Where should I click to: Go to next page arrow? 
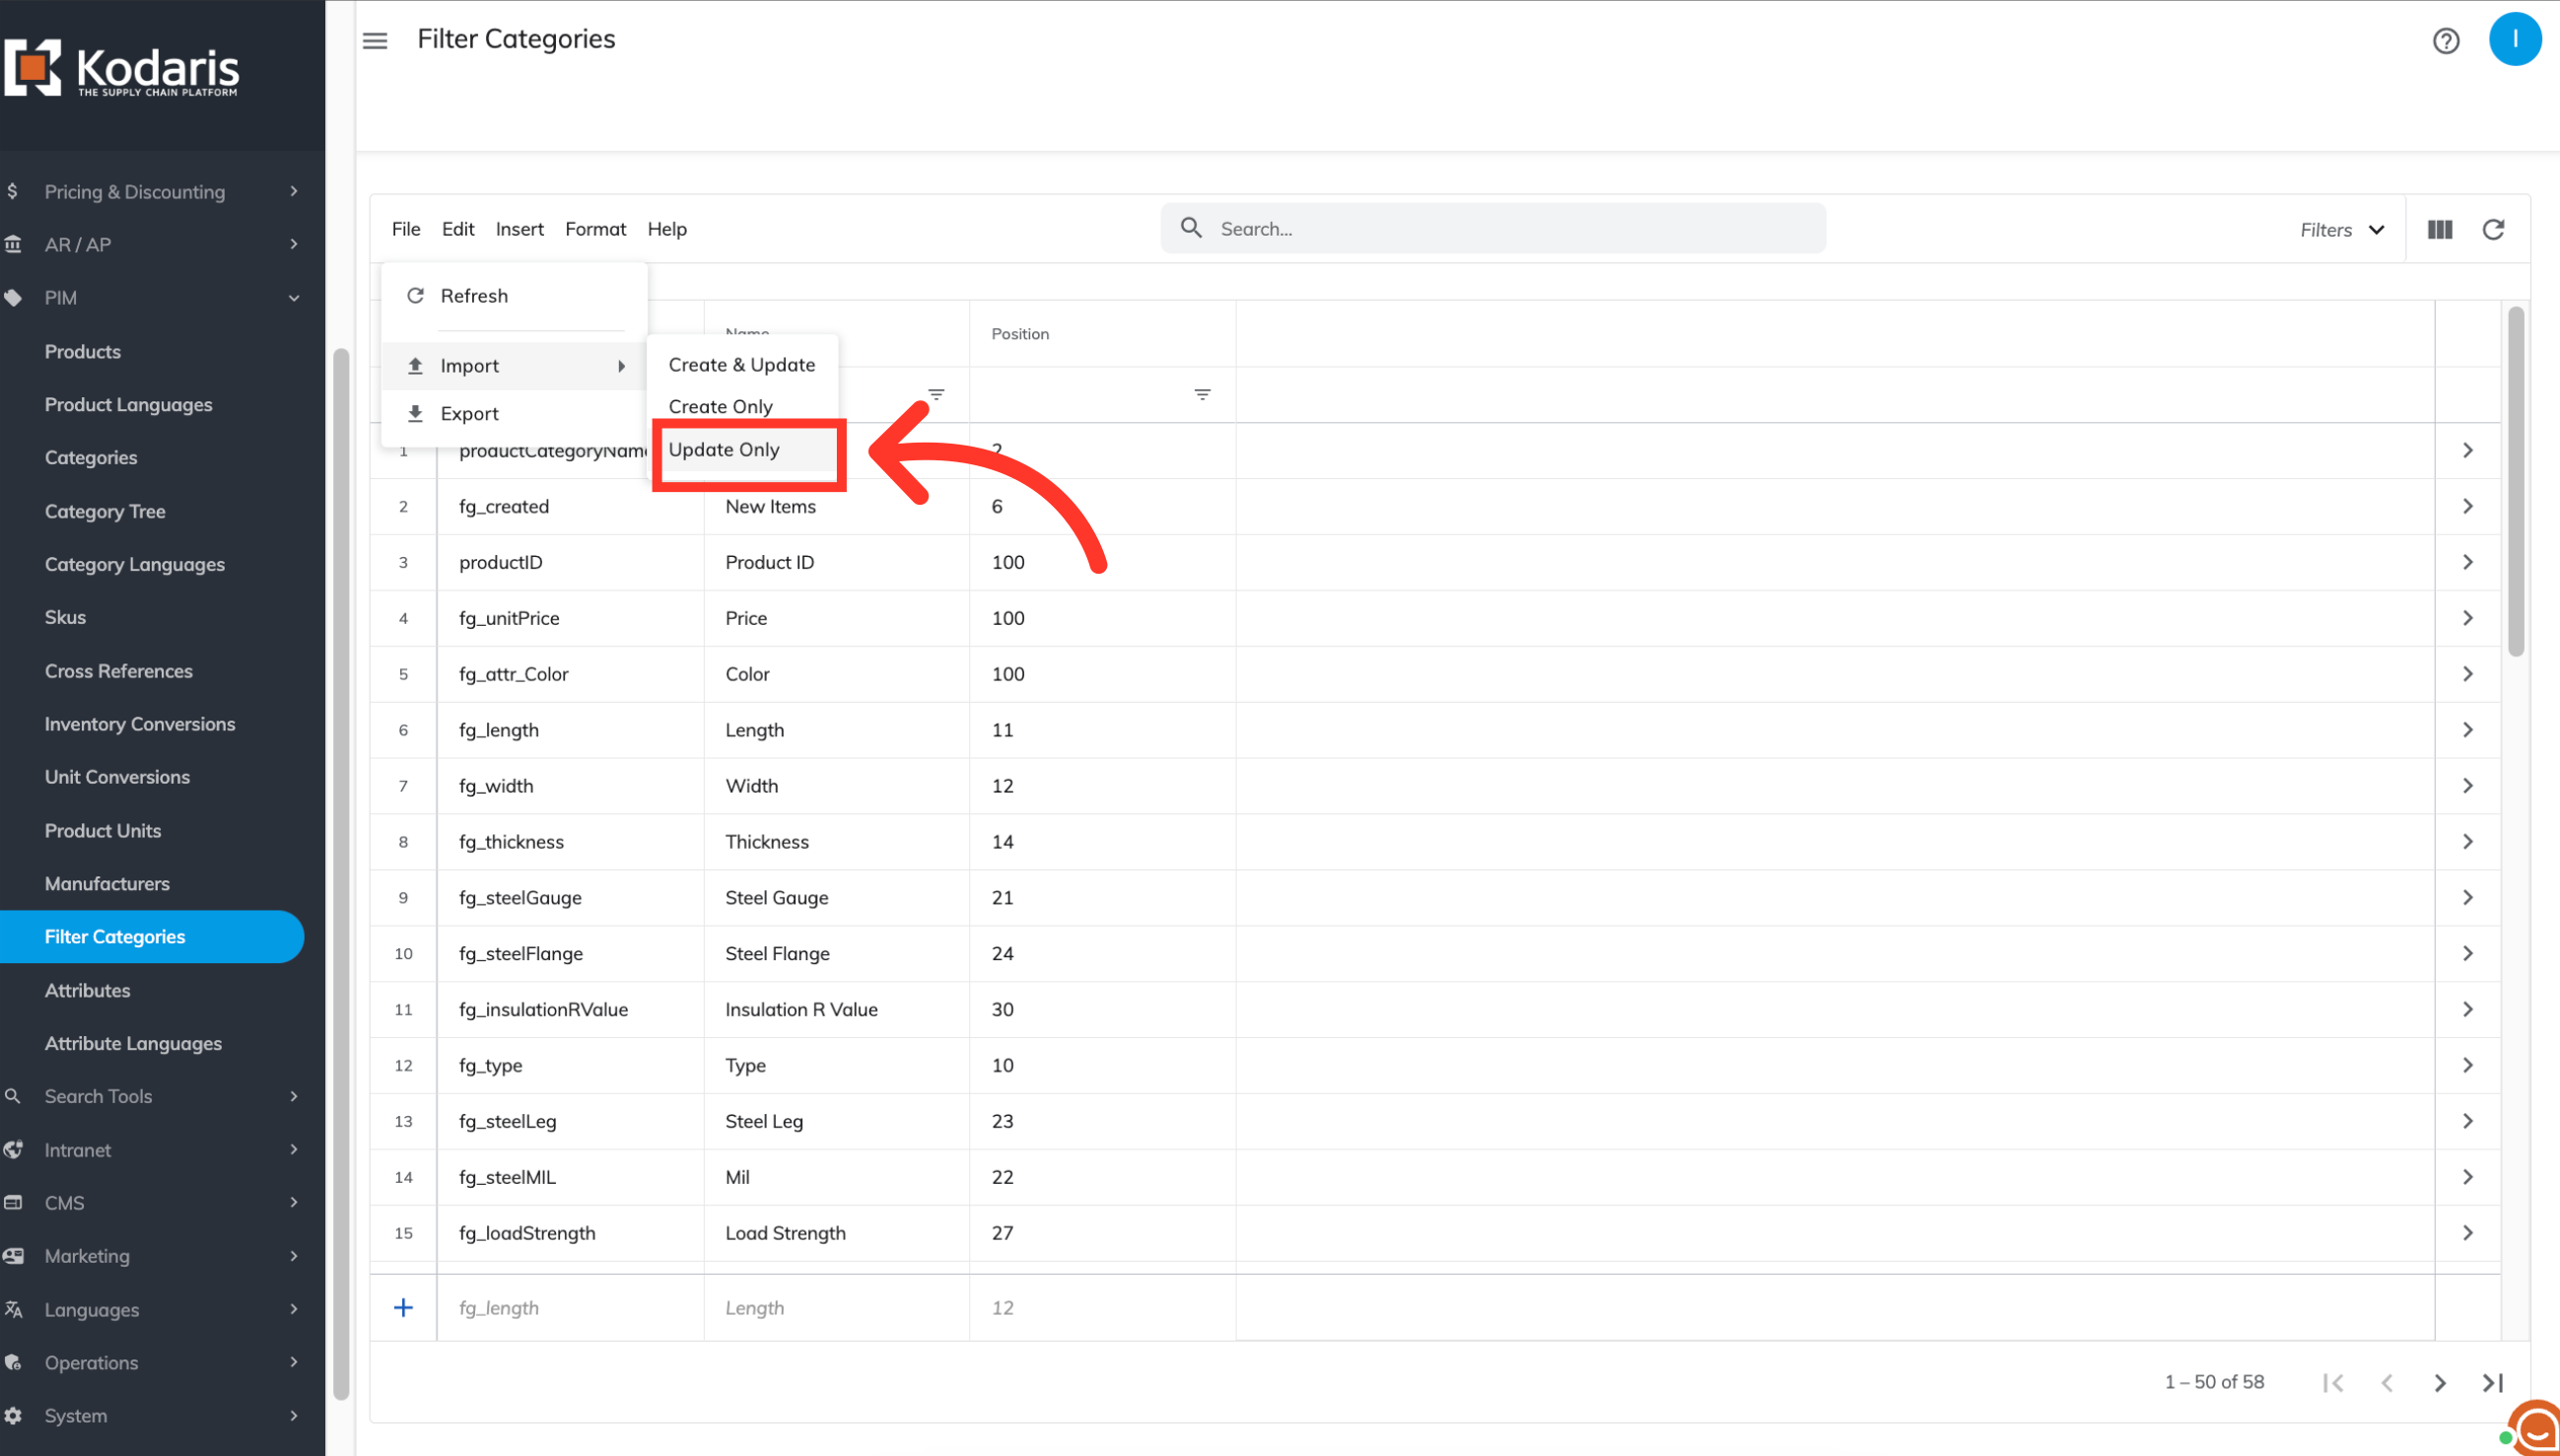tap(2439, 1382)
